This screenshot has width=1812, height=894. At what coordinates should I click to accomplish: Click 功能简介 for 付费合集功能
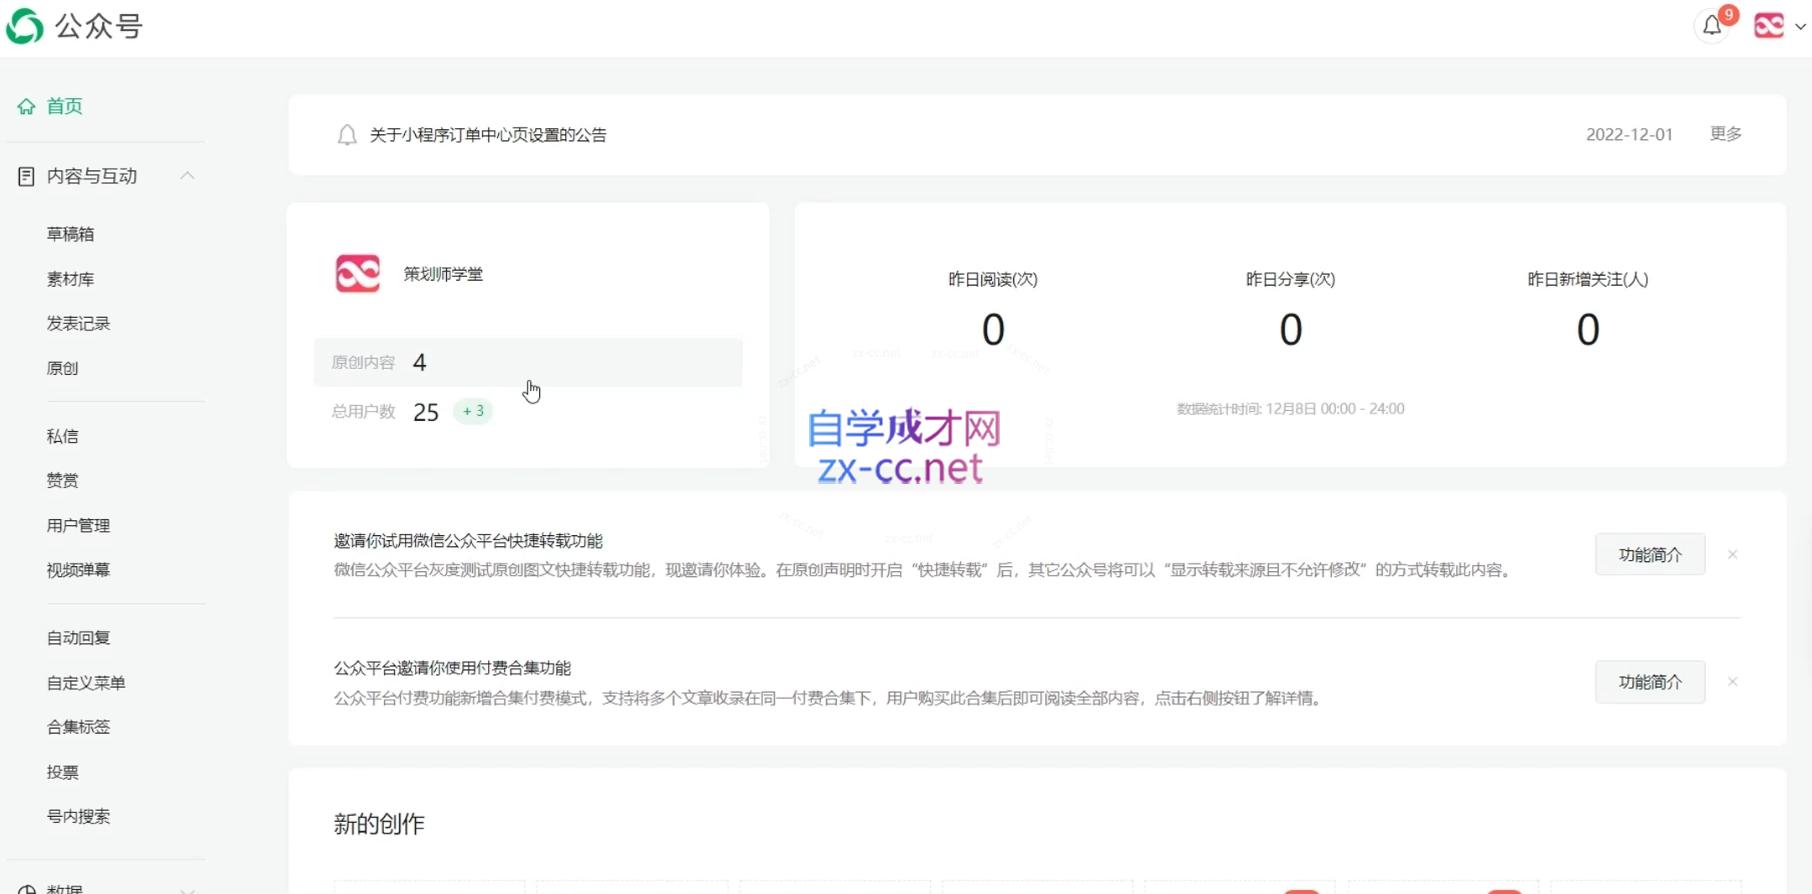tap(1649, 682)
